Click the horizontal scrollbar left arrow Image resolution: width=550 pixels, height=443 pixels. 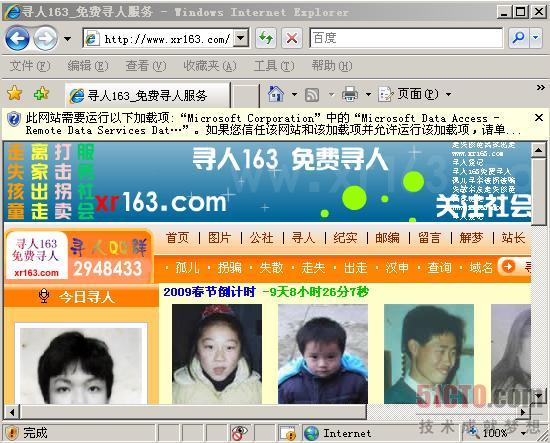12,412
